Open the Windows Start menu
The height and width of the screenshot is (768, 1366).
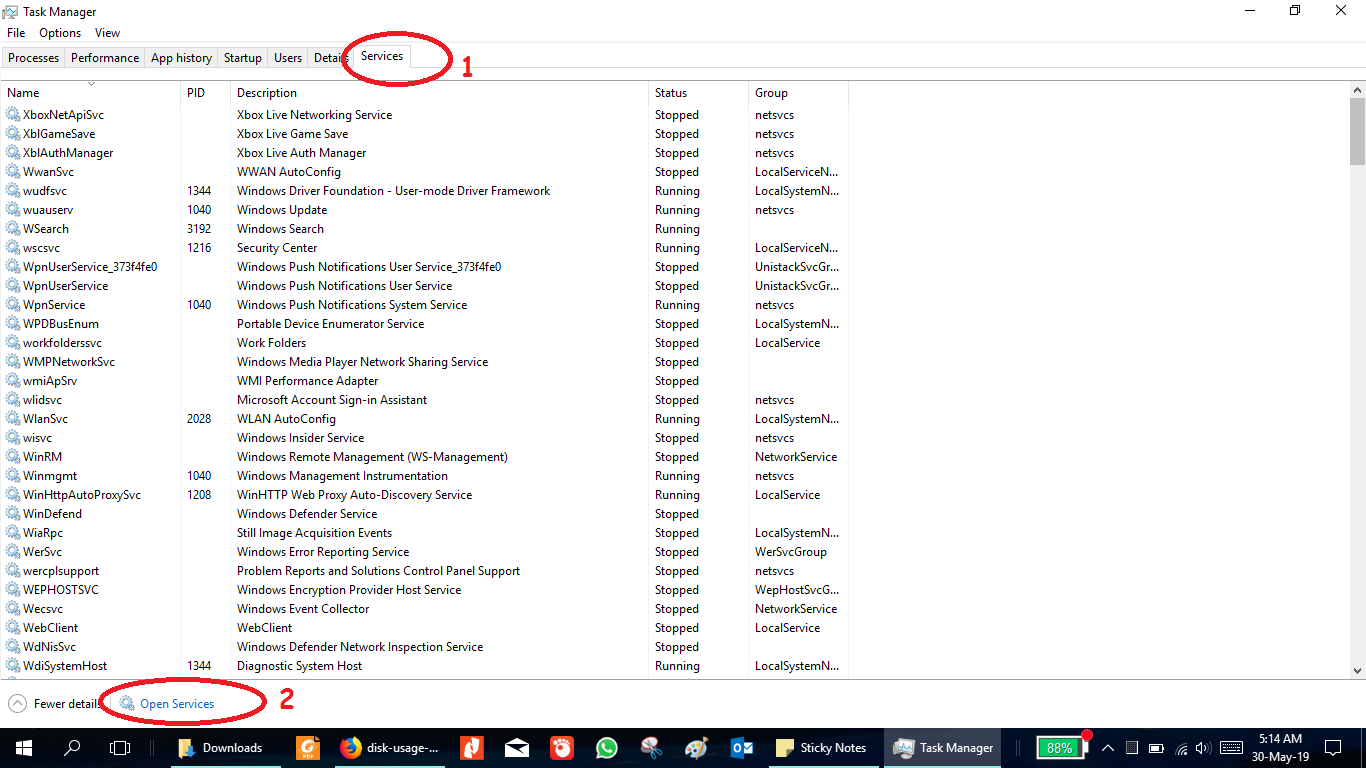(x=23, y=748)
